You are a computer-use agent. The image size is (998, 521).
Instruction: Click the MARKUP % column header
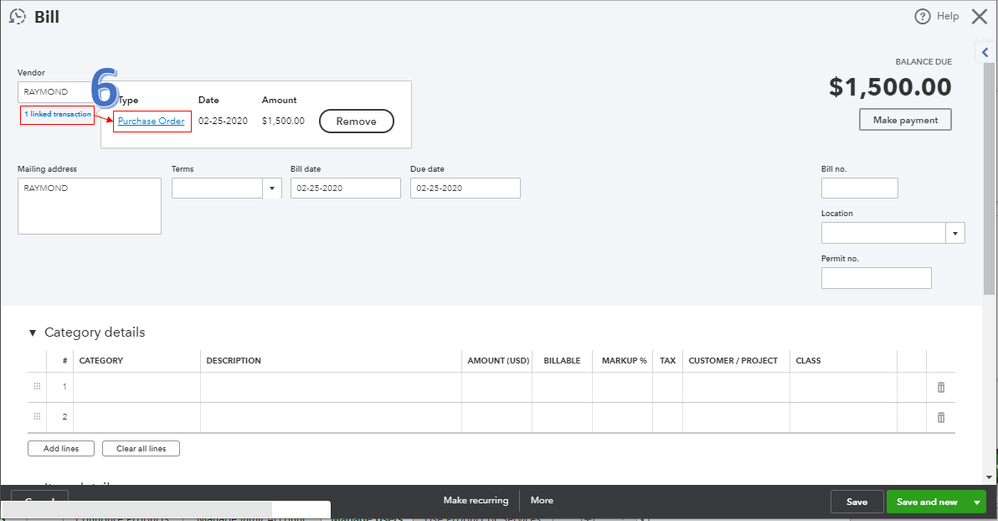pyautogui.click(x=624, y=361)
